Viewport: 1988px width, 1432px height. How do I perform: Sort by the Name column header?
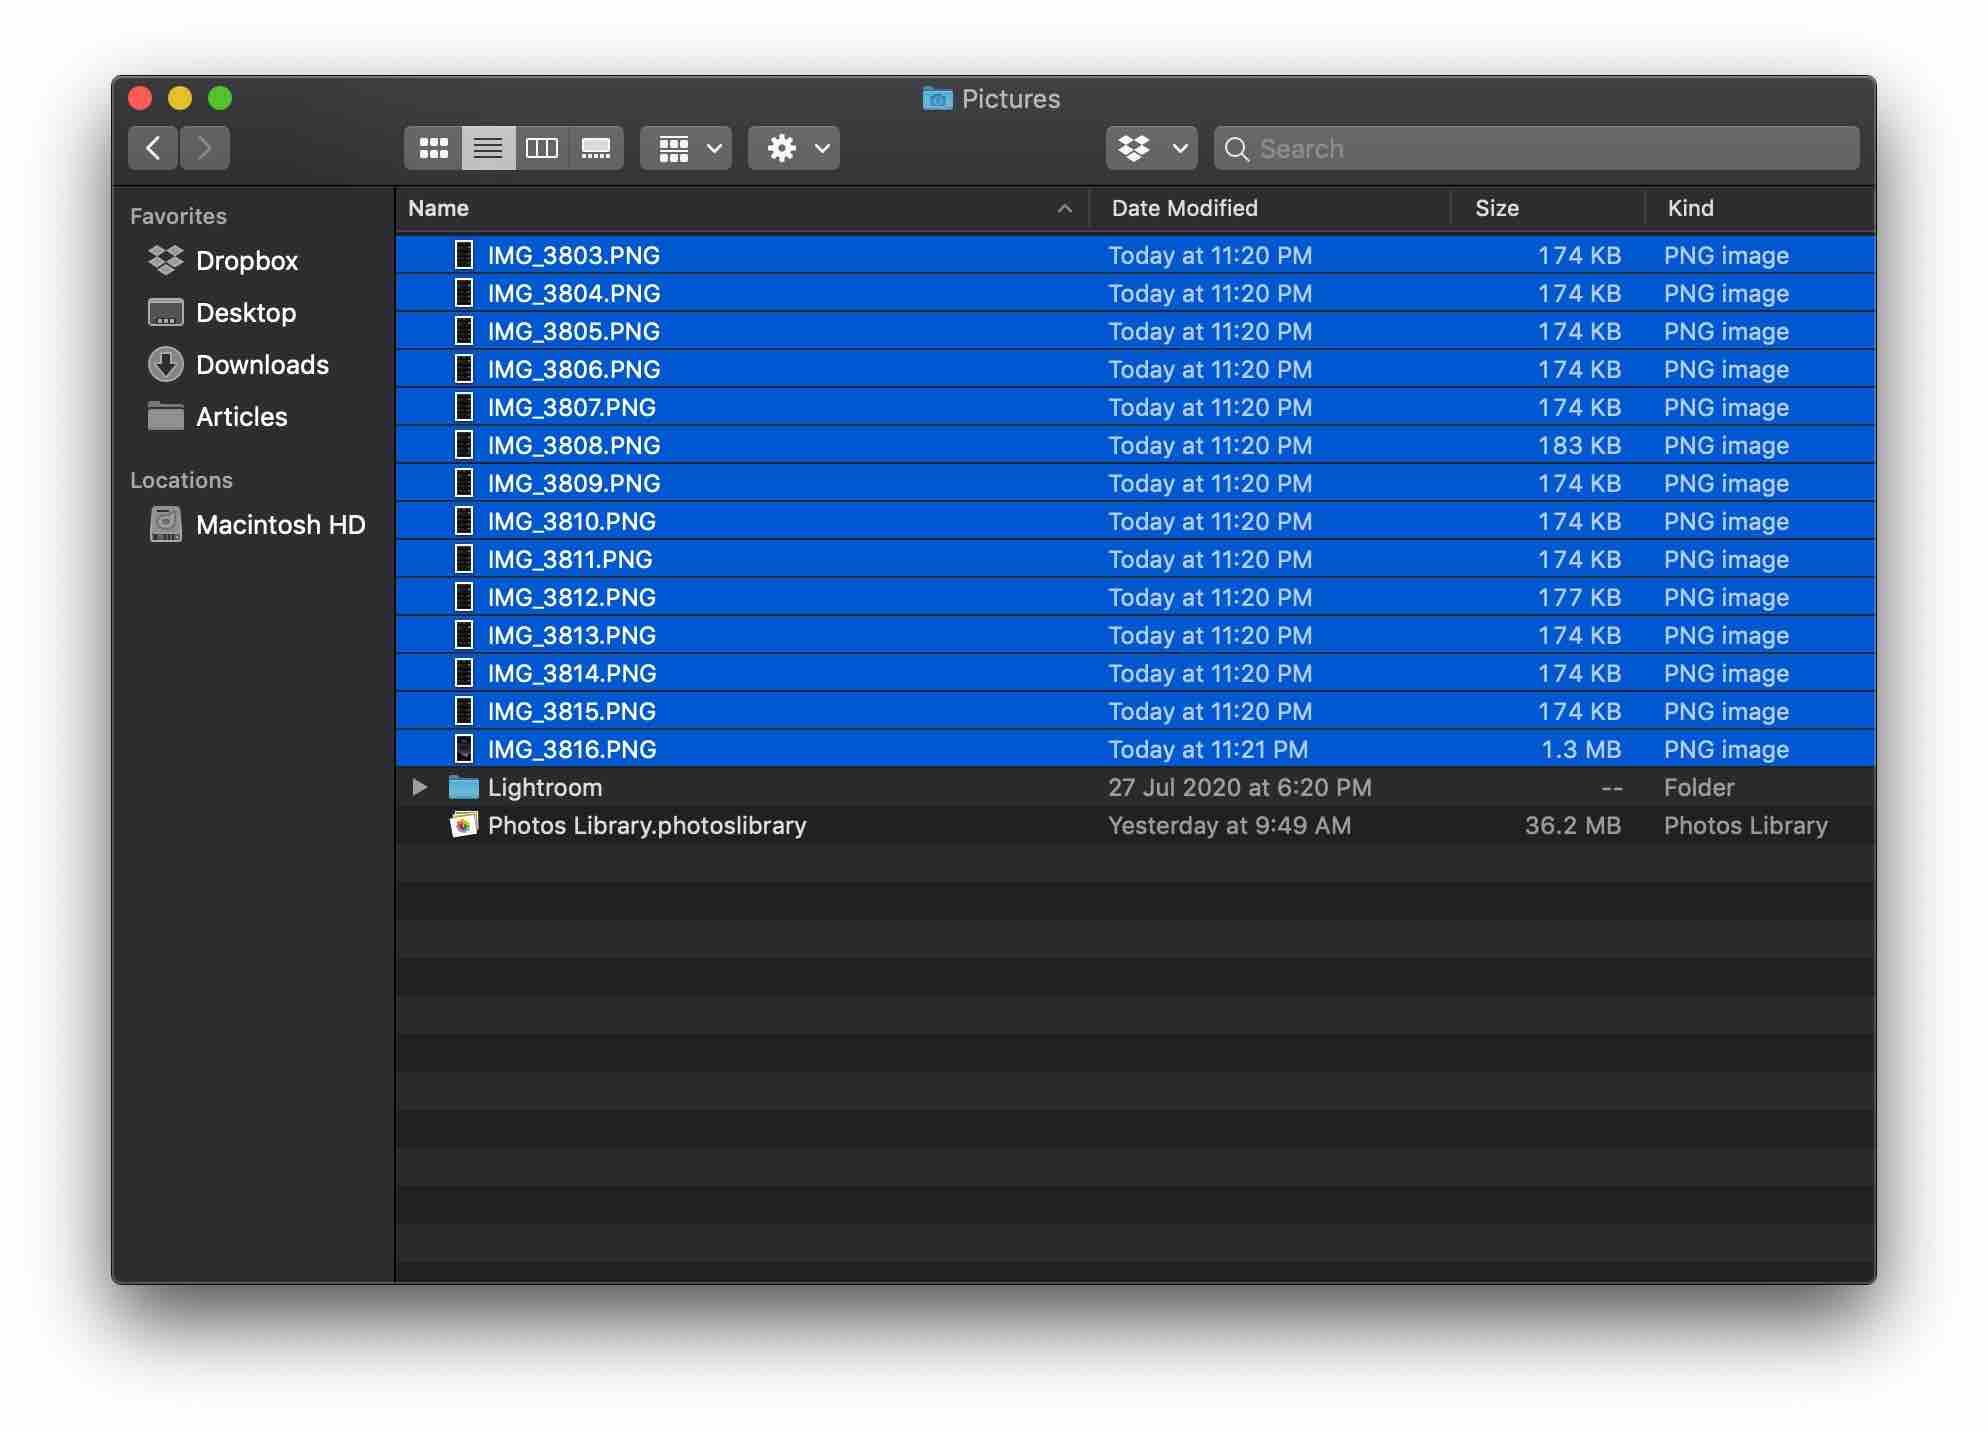tap(439, 208)
